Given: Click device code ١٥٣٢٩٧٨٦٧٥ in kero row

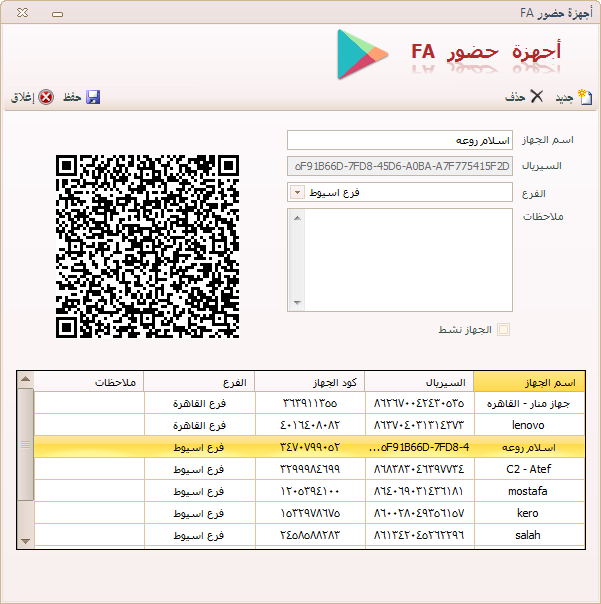Looking at the screenshot, I should [x=310, y=513].
